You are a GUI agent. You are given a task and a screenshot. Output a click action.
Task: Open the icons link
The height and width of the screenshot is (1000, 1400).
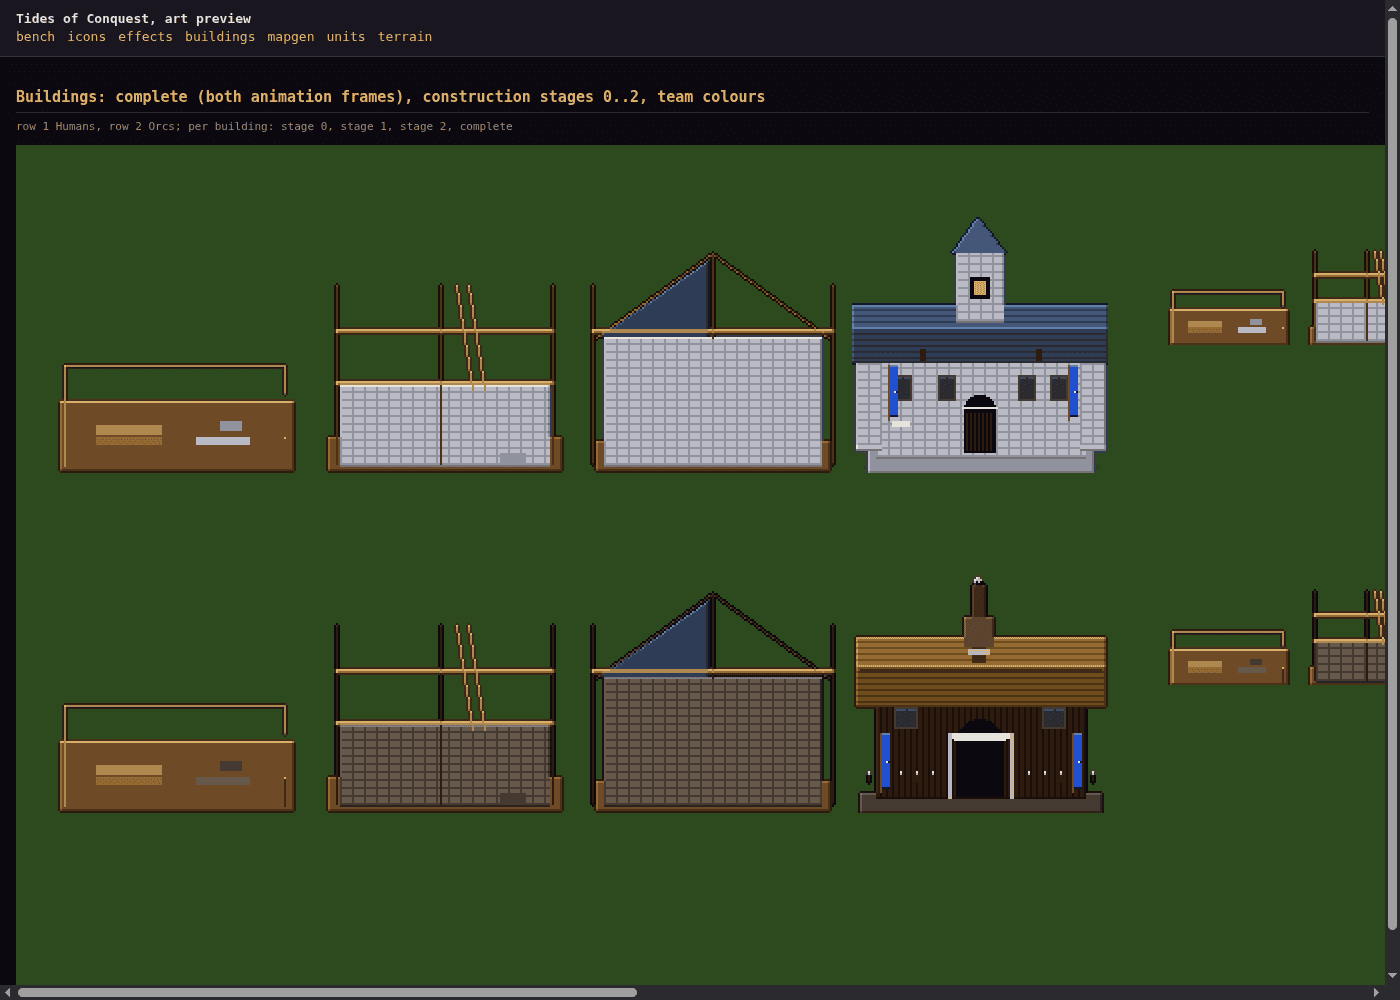(x=86, y=37)
